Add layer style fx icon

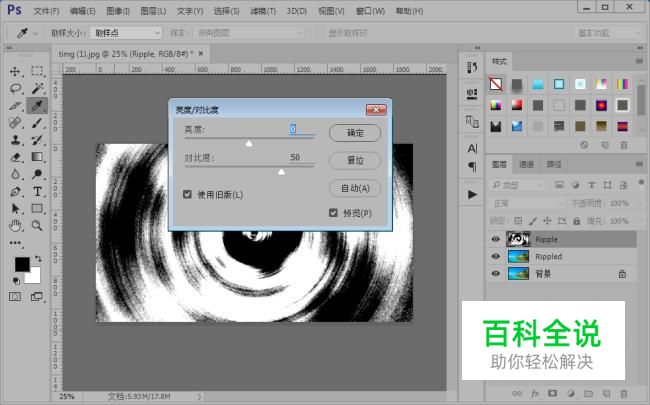pyautogui.click(x=535, y=393)
